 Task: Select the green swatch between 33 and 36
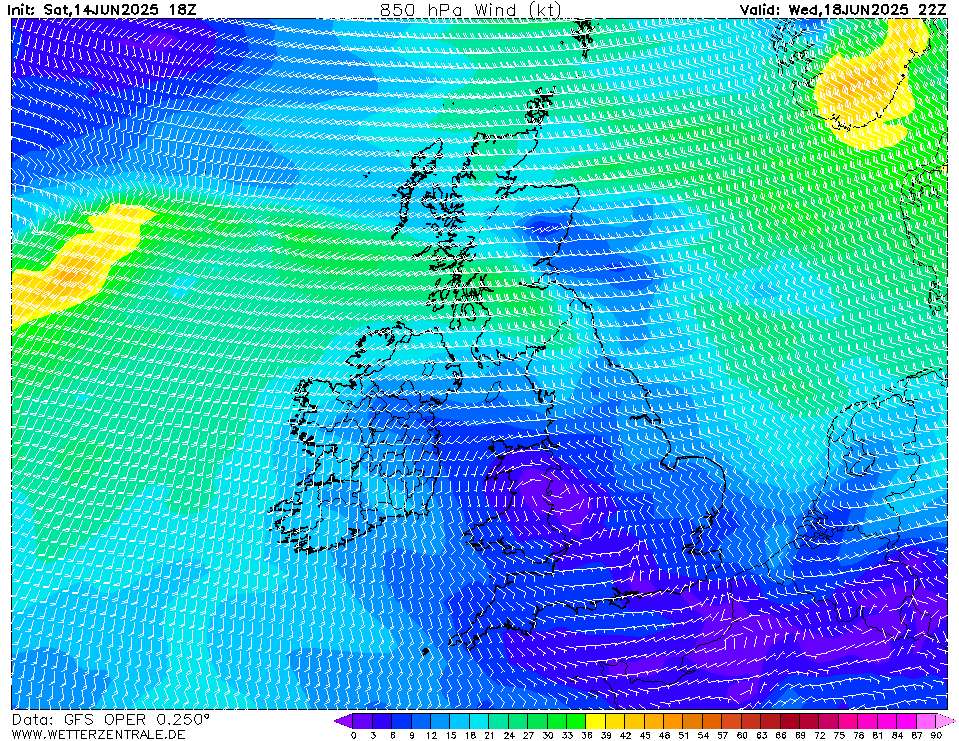point(577,721)
